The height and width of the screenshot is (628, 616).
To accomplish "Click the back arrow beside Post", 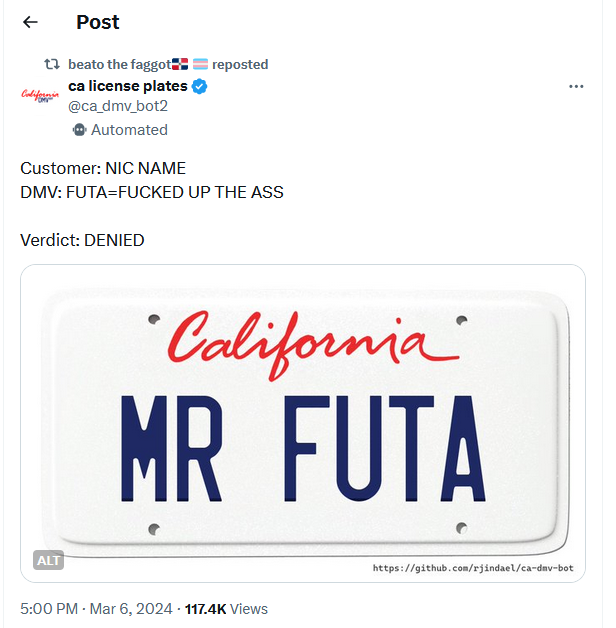I will [30, 22].
